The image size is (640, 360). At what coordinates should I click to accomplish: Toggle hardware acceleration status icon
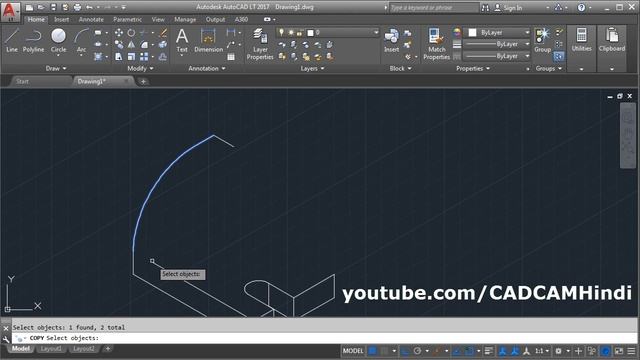click(x=606, y=351)
